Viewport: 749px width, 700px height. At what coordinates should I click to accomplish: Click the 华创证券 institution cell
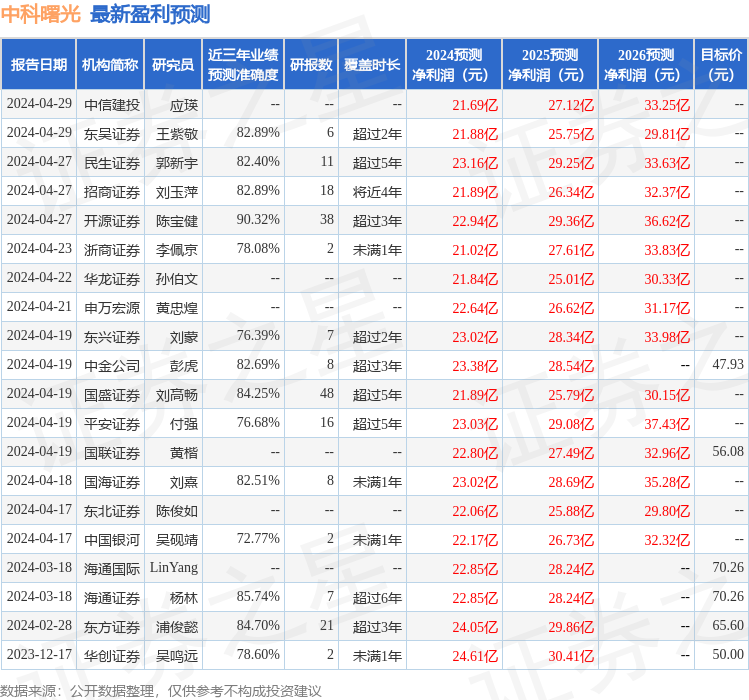[x=112, y=656]
